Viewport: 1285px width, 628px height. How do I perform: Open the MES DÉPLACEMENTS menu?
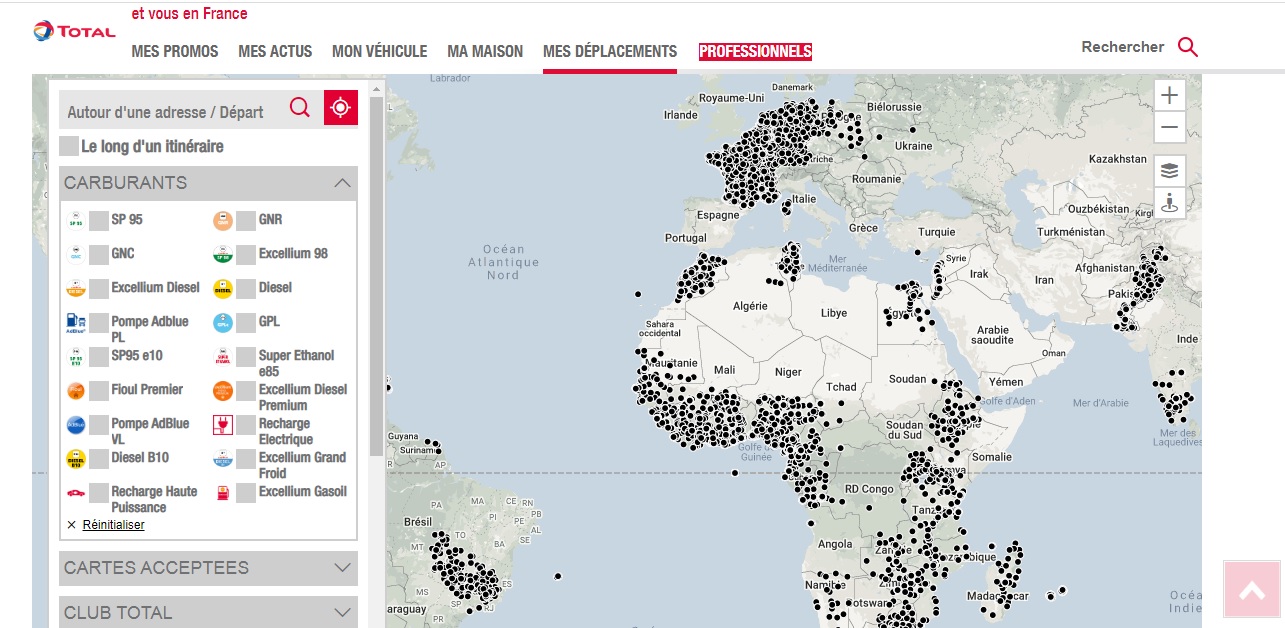click(x=610, y=52)
